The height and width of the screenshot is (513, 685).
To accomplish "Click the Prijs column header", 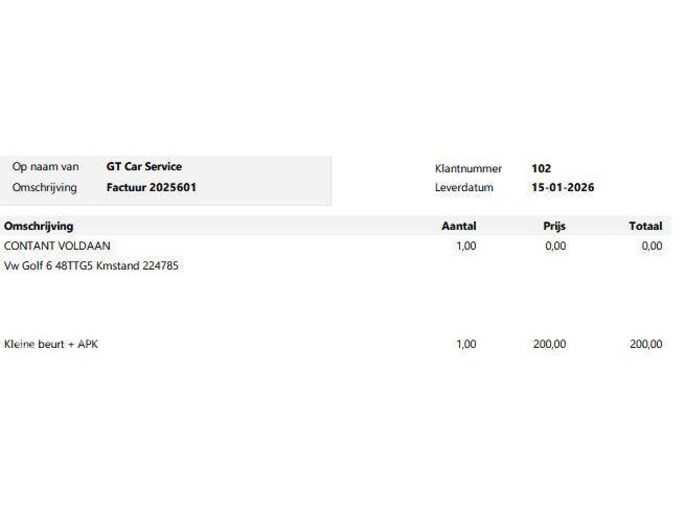I will [554, 226].
